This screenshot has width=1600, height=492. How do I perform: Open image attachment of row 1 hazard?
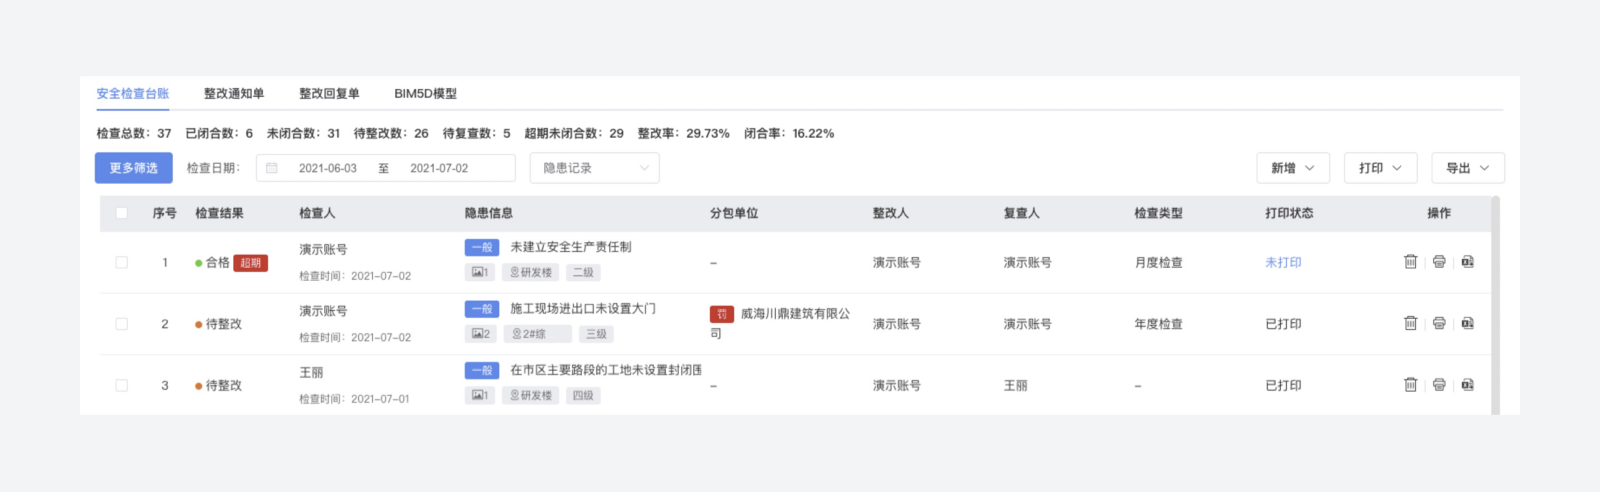[480, 272]
